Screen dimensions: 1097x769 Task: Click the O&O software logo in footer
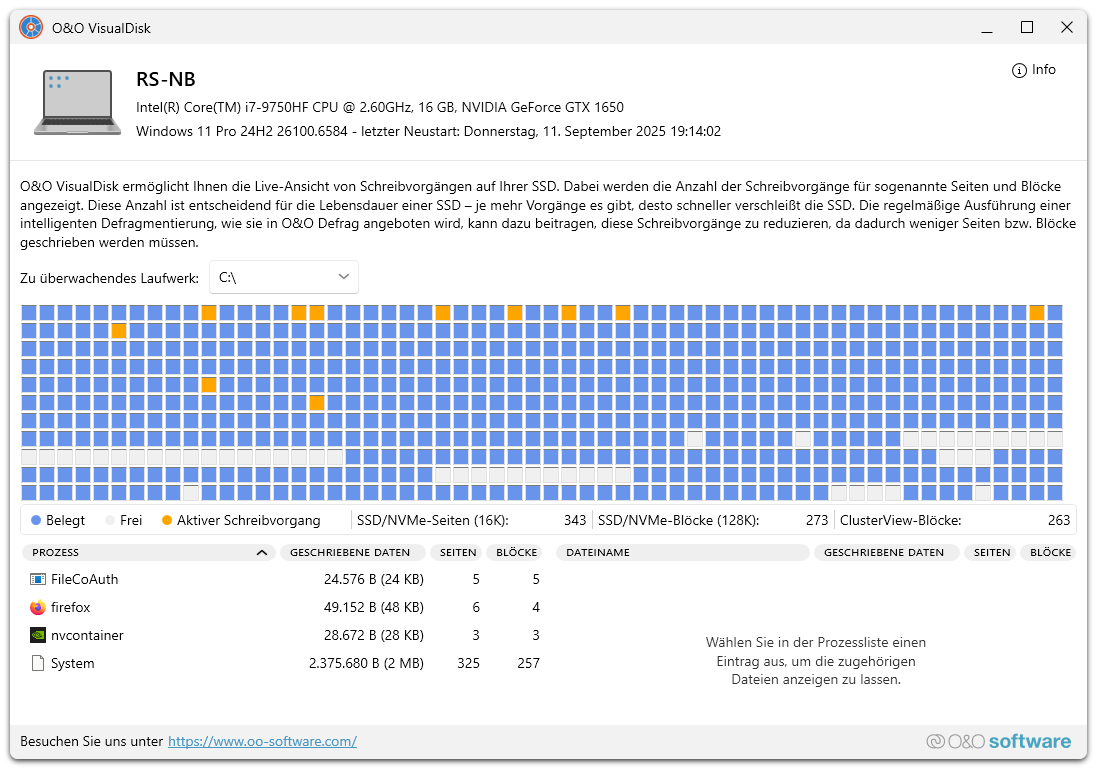tap(998, 741)
